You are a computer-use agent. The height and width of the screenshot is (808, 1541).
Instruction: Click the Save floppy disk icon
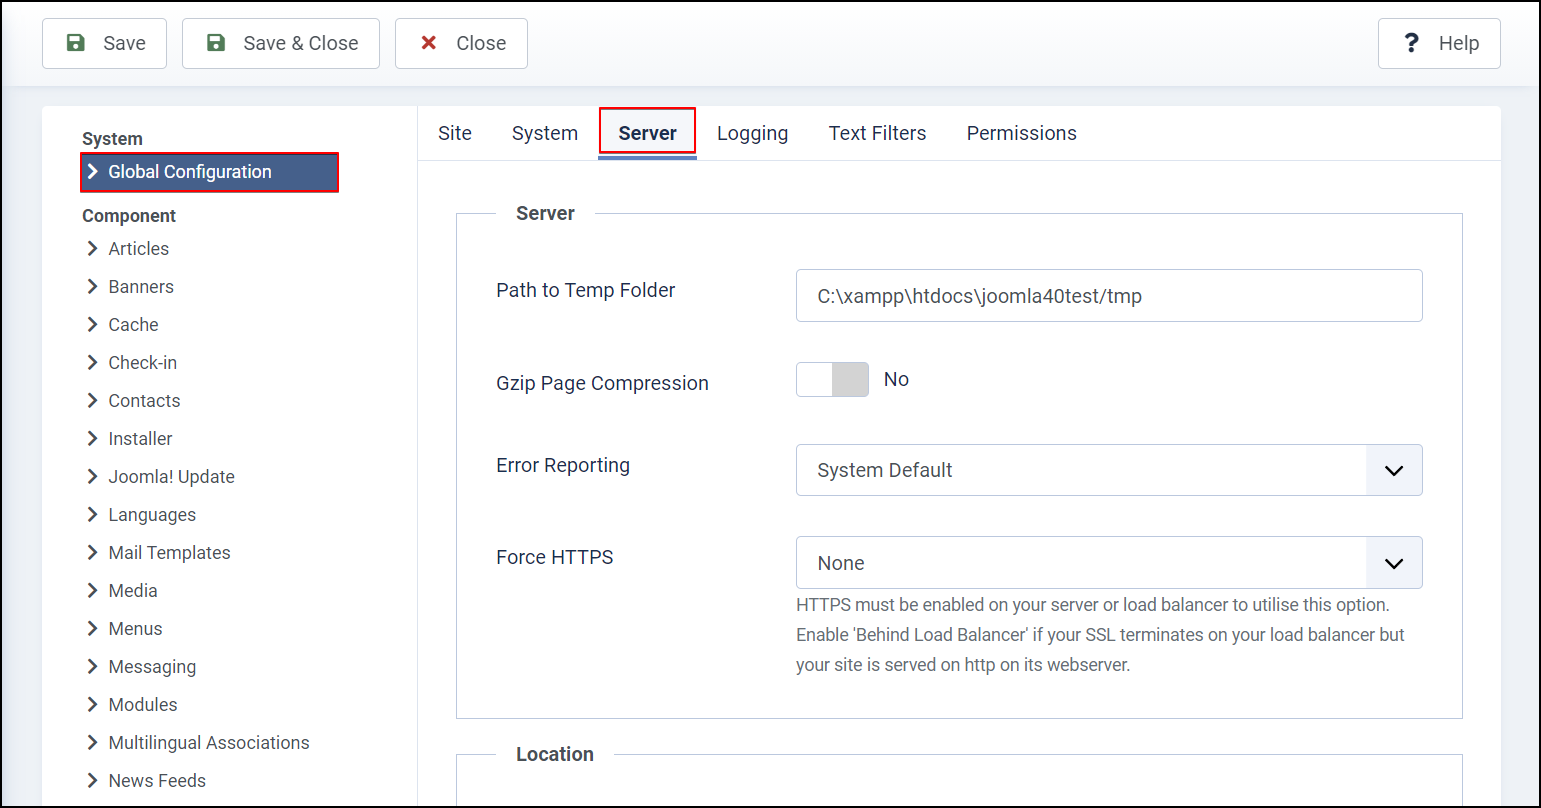click(75, 43)
